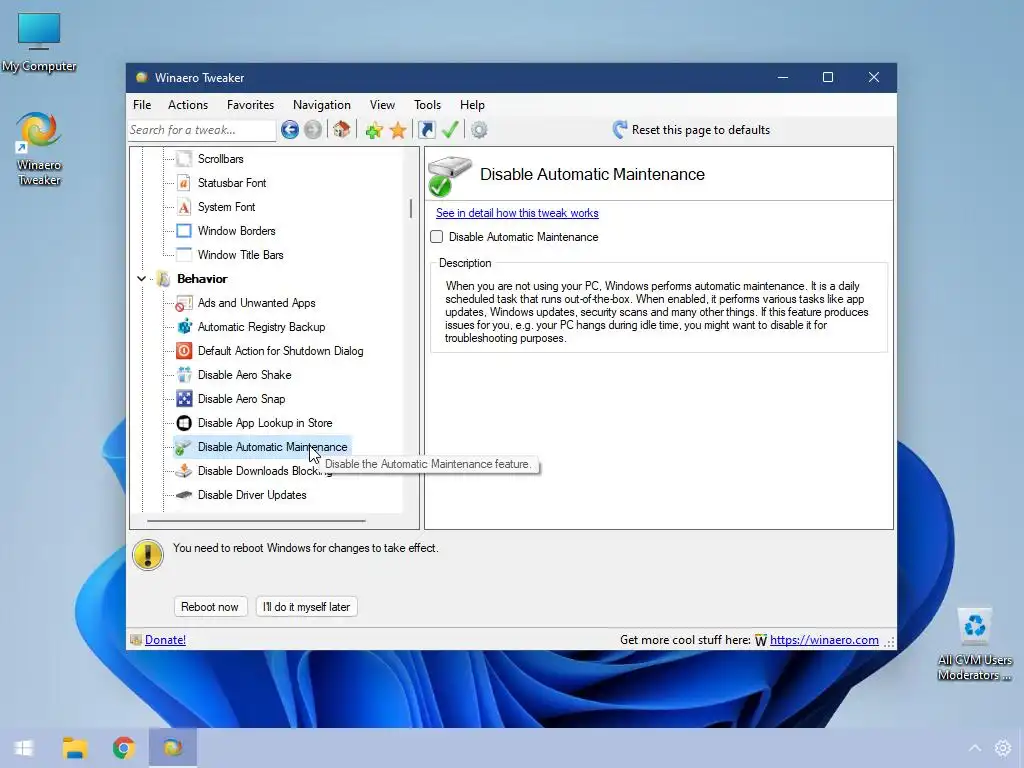1024x768 pixels.
Task: Select the Disable Aero Shake tweak
Action: coord(244,375)
